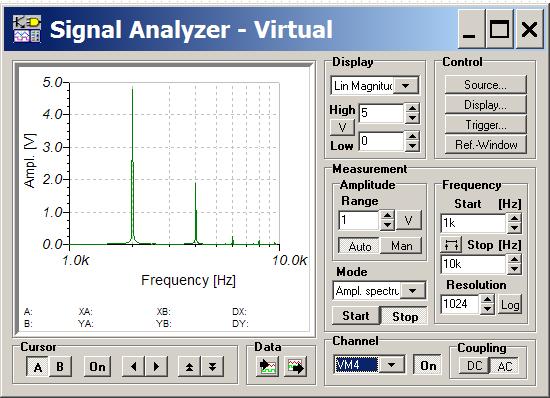Screen dimensions: 550x398
Task: Decrease the High value with down arrow
Action: (x=412, y=118)
